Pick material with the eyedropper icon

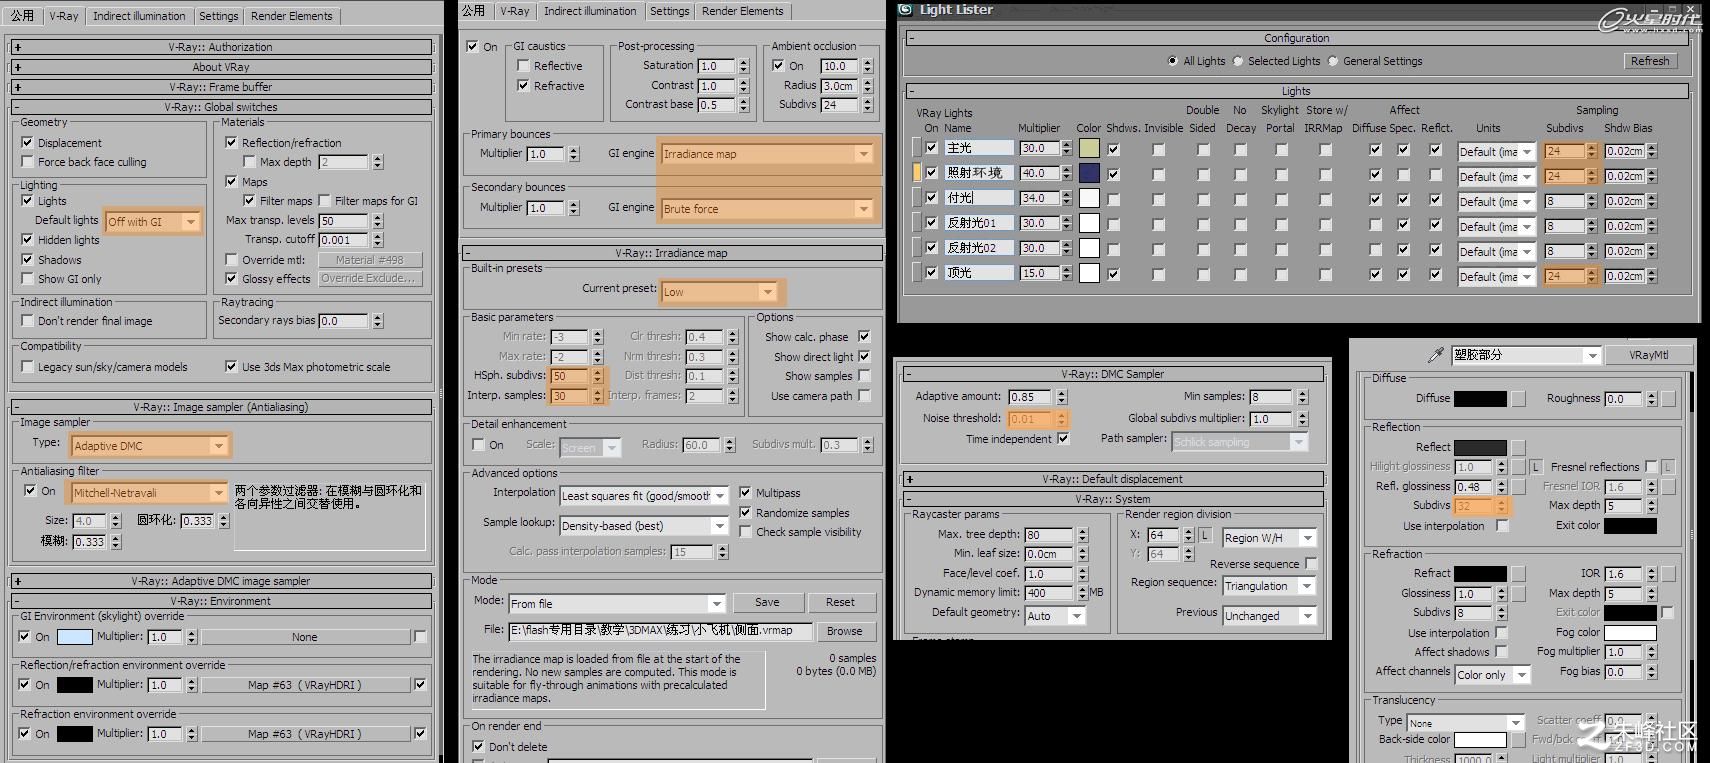1435,355
